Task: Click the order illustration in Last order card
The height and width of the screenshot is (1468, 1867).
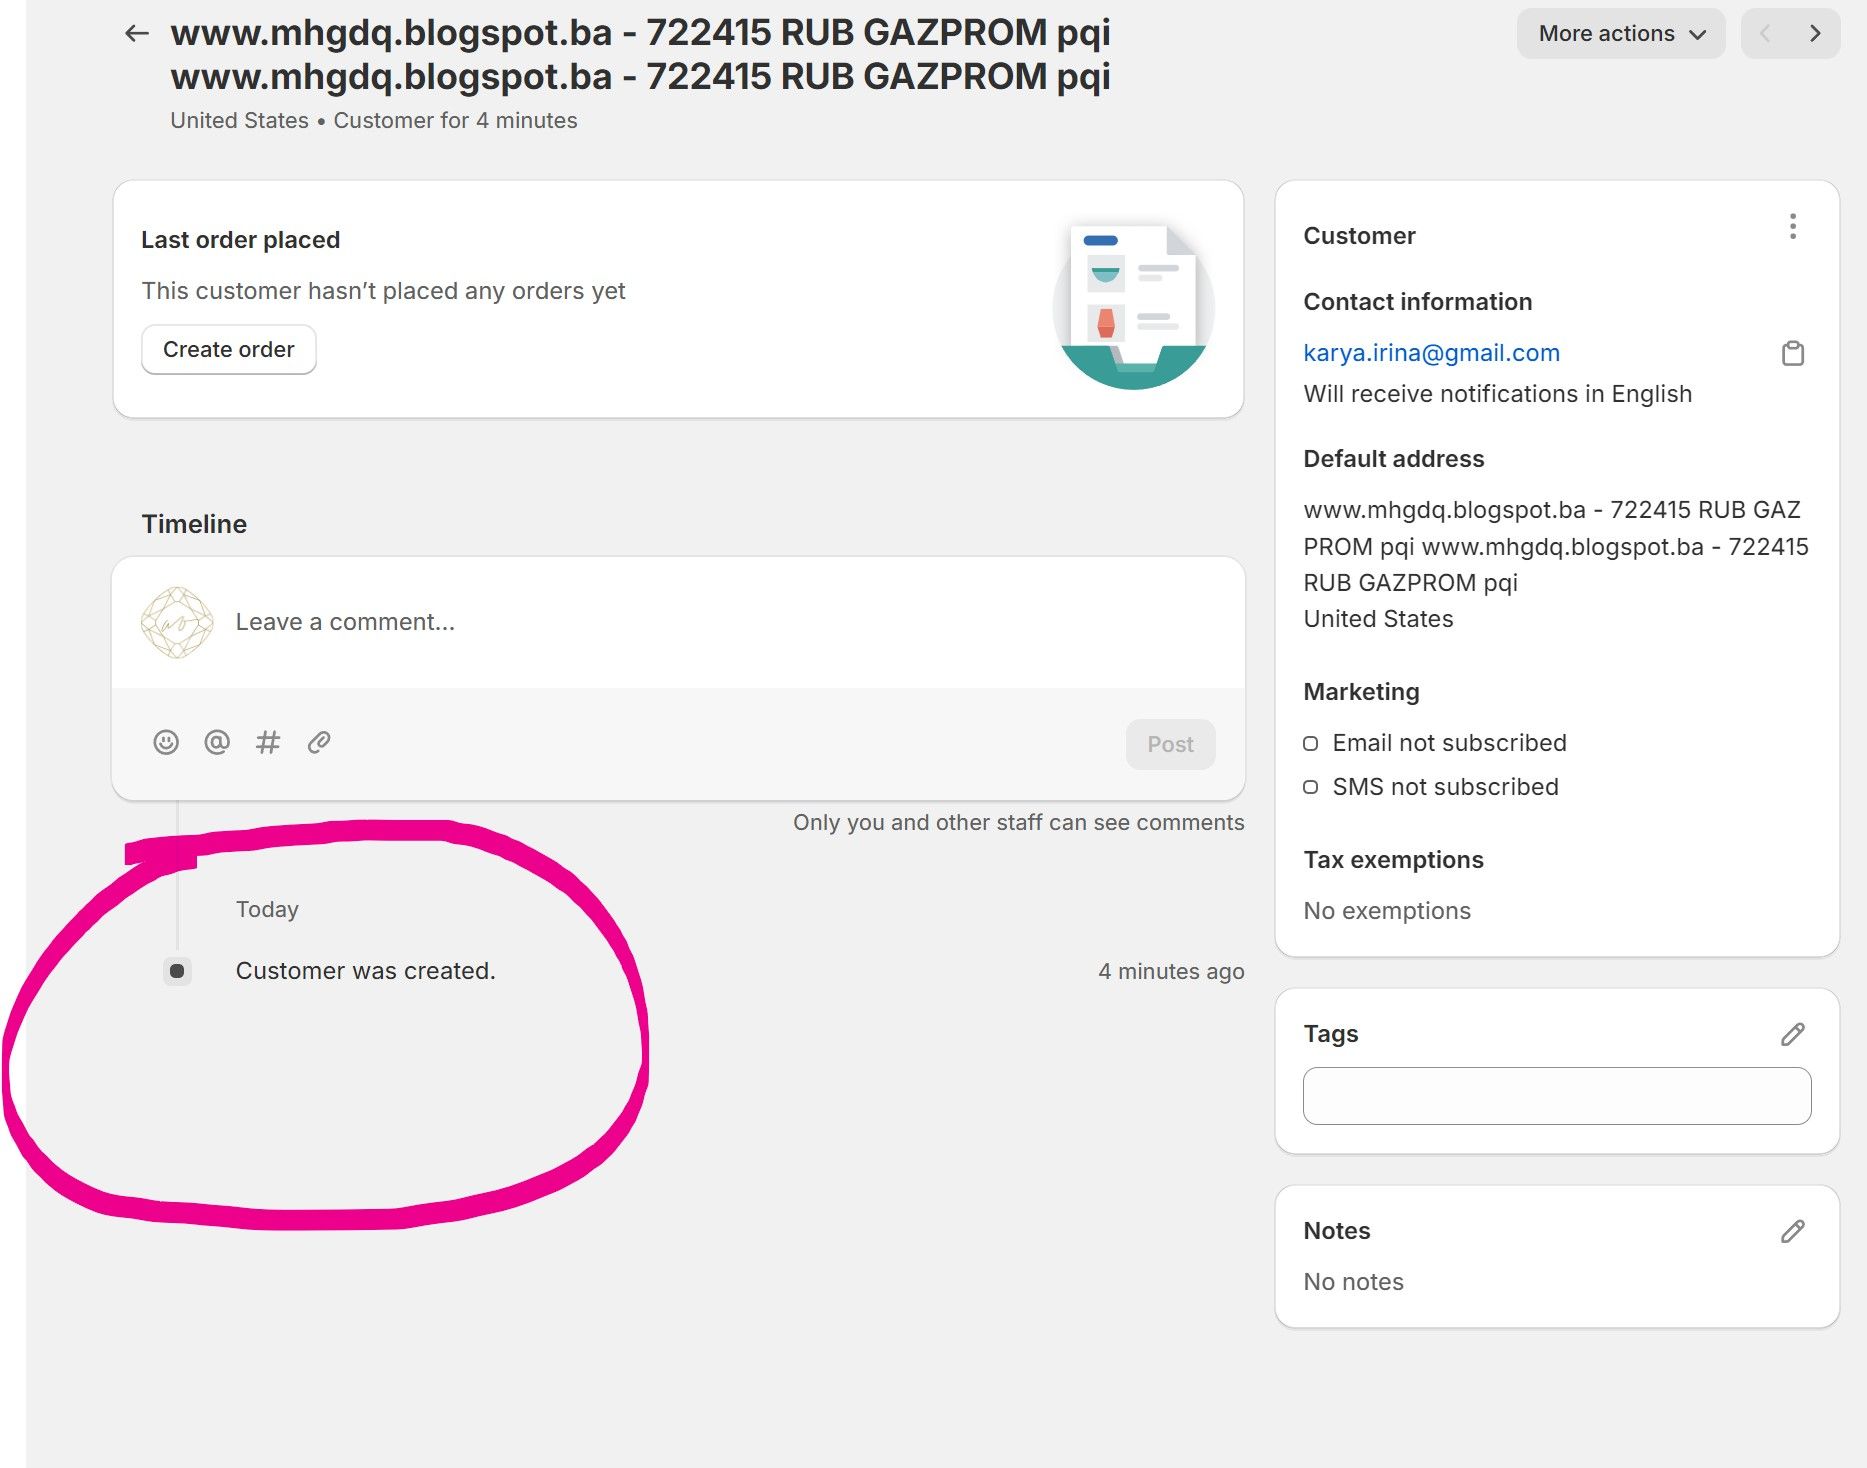Action: [x=1133, y=306]
